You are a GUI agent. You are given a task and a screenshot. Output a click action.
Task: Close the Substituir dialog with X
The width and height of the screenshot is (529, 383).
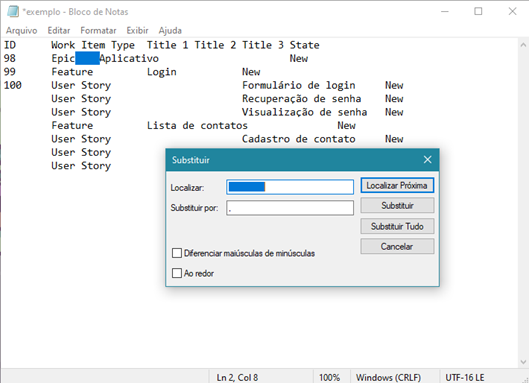tap(427, 160)
